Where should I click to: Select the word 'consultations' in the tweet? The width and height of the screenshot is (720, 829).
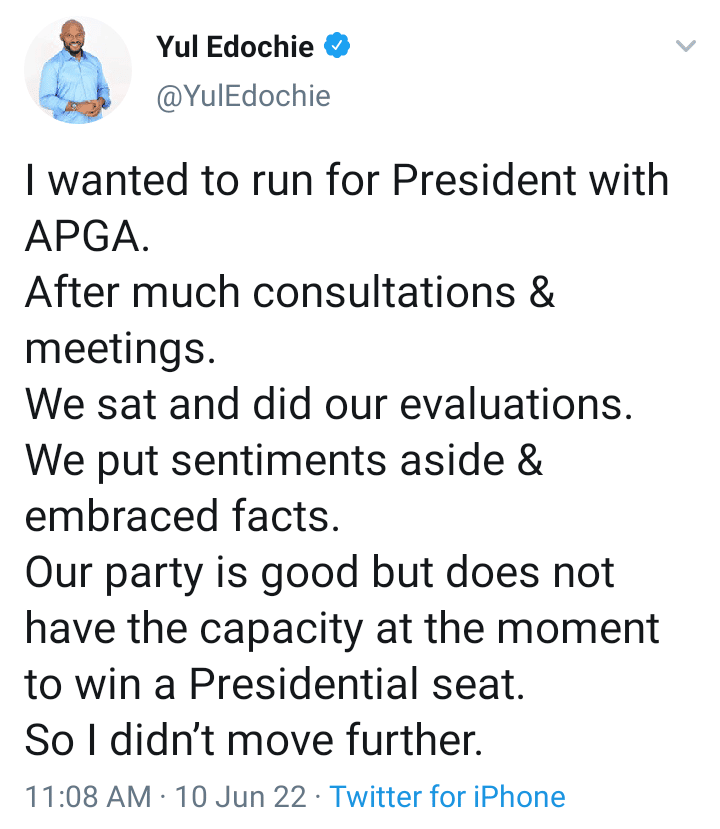[384, 292]
